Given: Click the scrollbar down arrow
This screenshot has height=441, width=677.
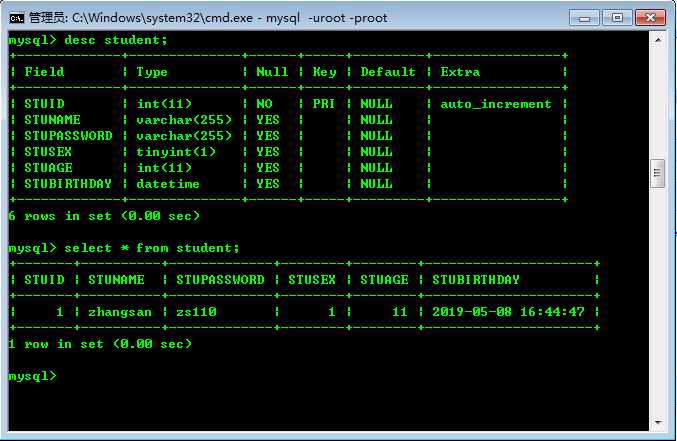Looking at the screenshot, I should coord(658,422).
